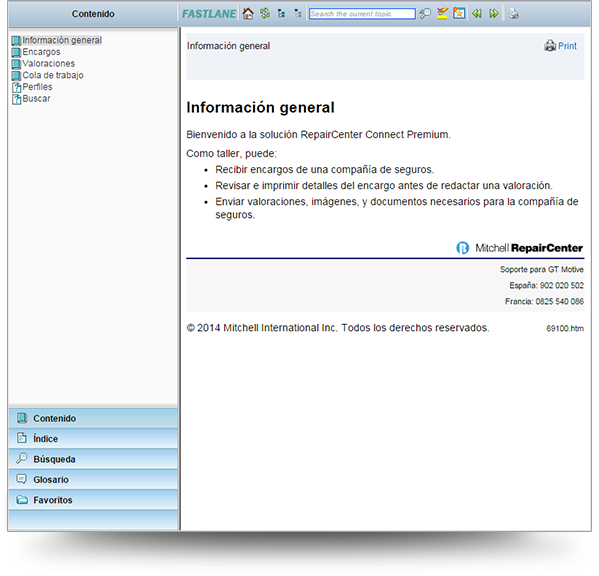This screenshot has width=599, height=576.
Task: Click the Información general breadcrumb text
Action: coord(228,46)
